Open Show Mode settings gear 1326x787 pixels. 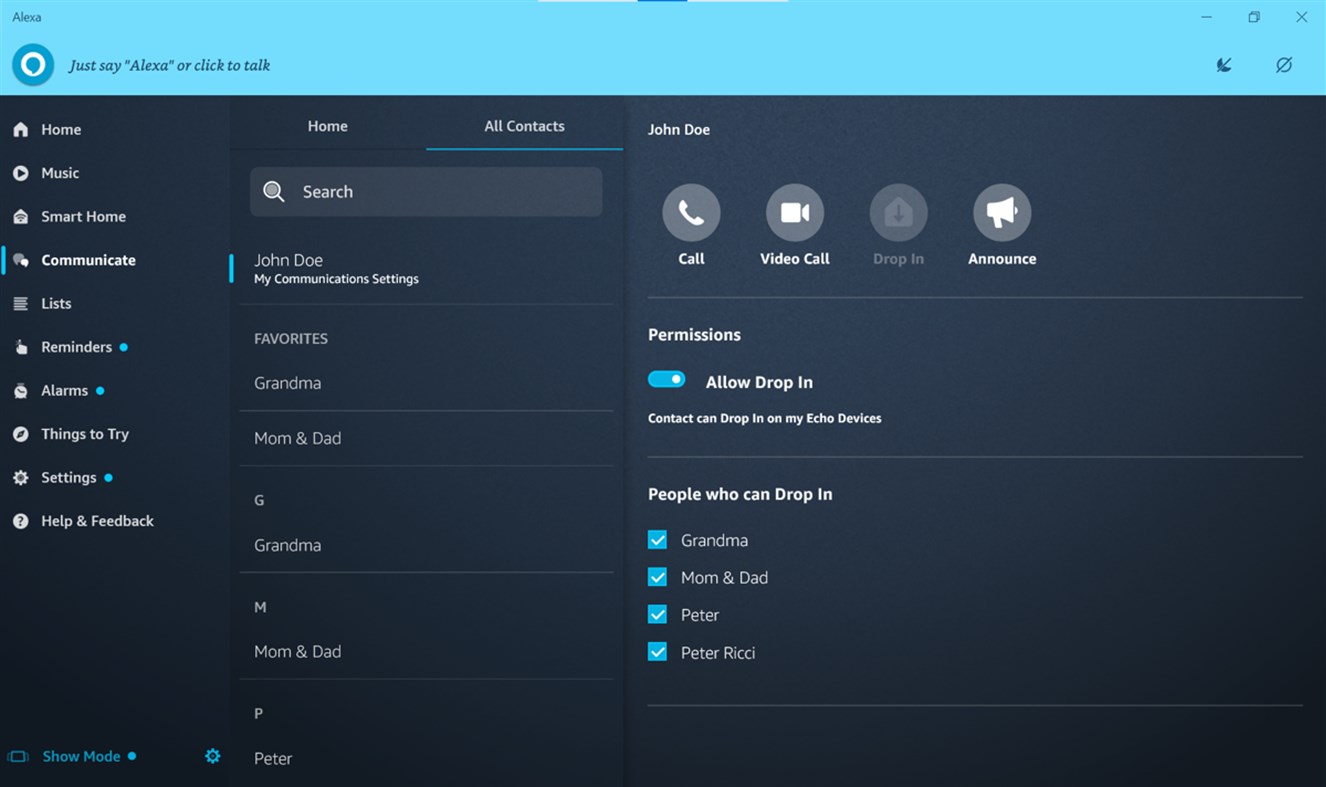click(x=212, y=756)
